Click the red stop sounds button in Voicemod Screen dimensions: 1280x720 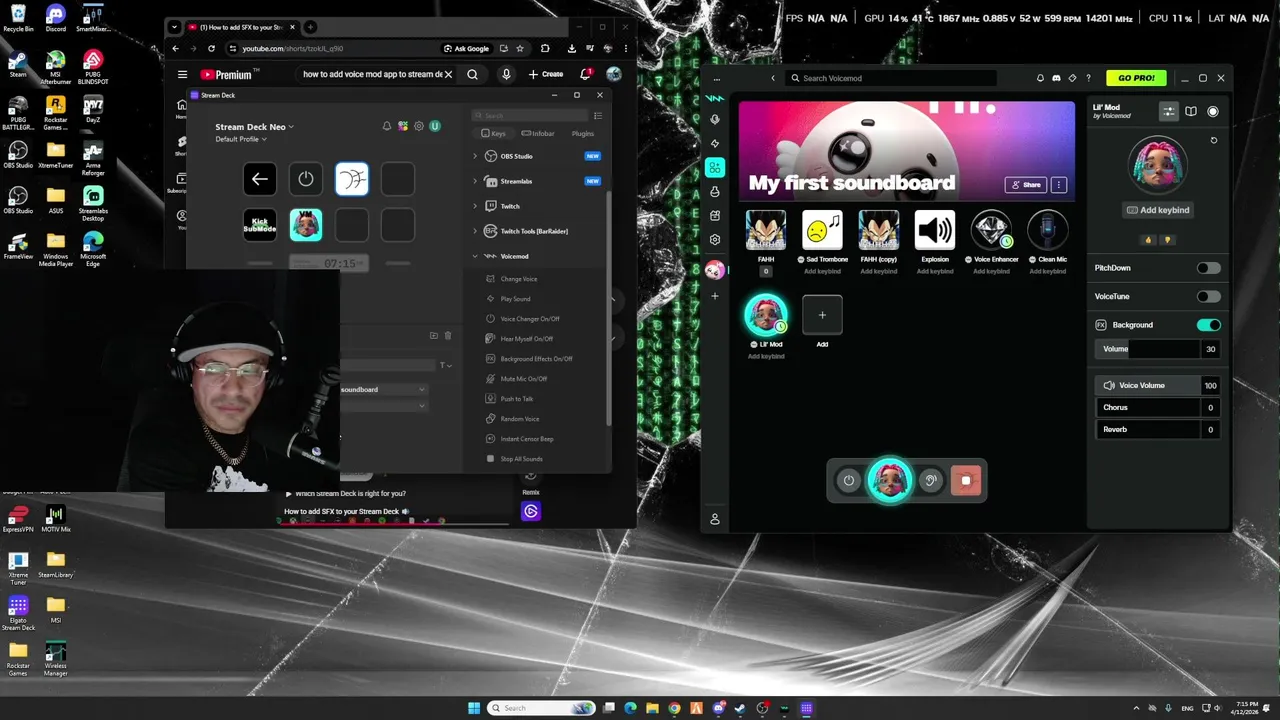click(966, 481)
